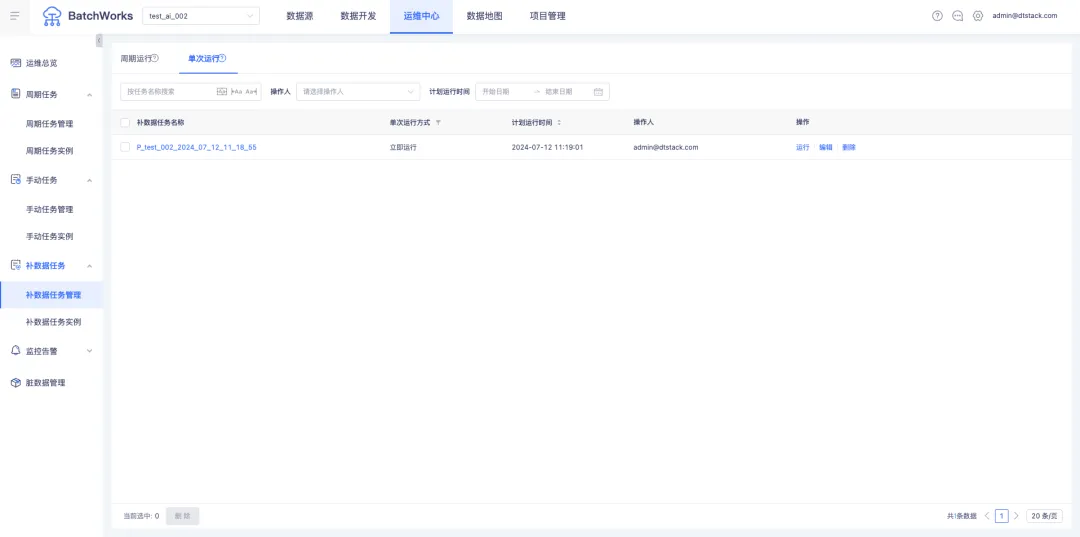Click the calendar icon in date range field
This screenshot has height=537, width=1080.
tap(598, 92)
